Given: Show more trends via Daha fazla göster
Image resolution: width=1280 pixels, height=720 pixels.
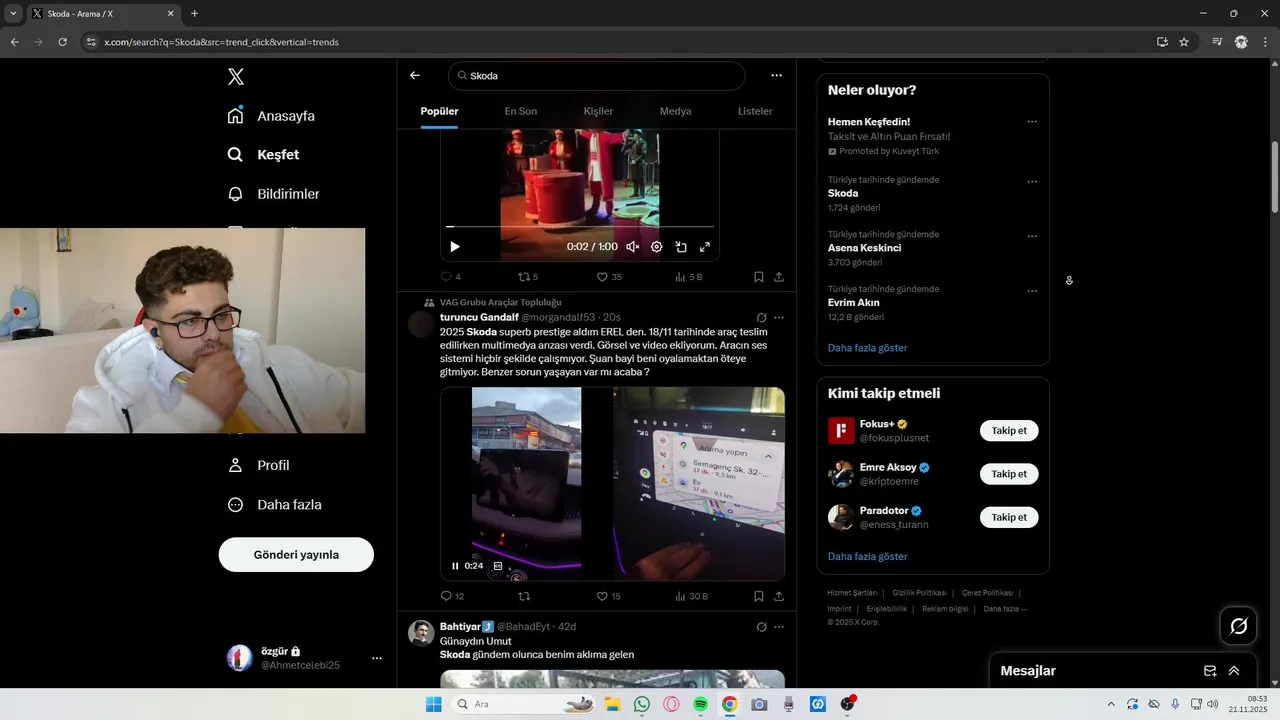Looking at the screenshot, I should pos(867,348).
